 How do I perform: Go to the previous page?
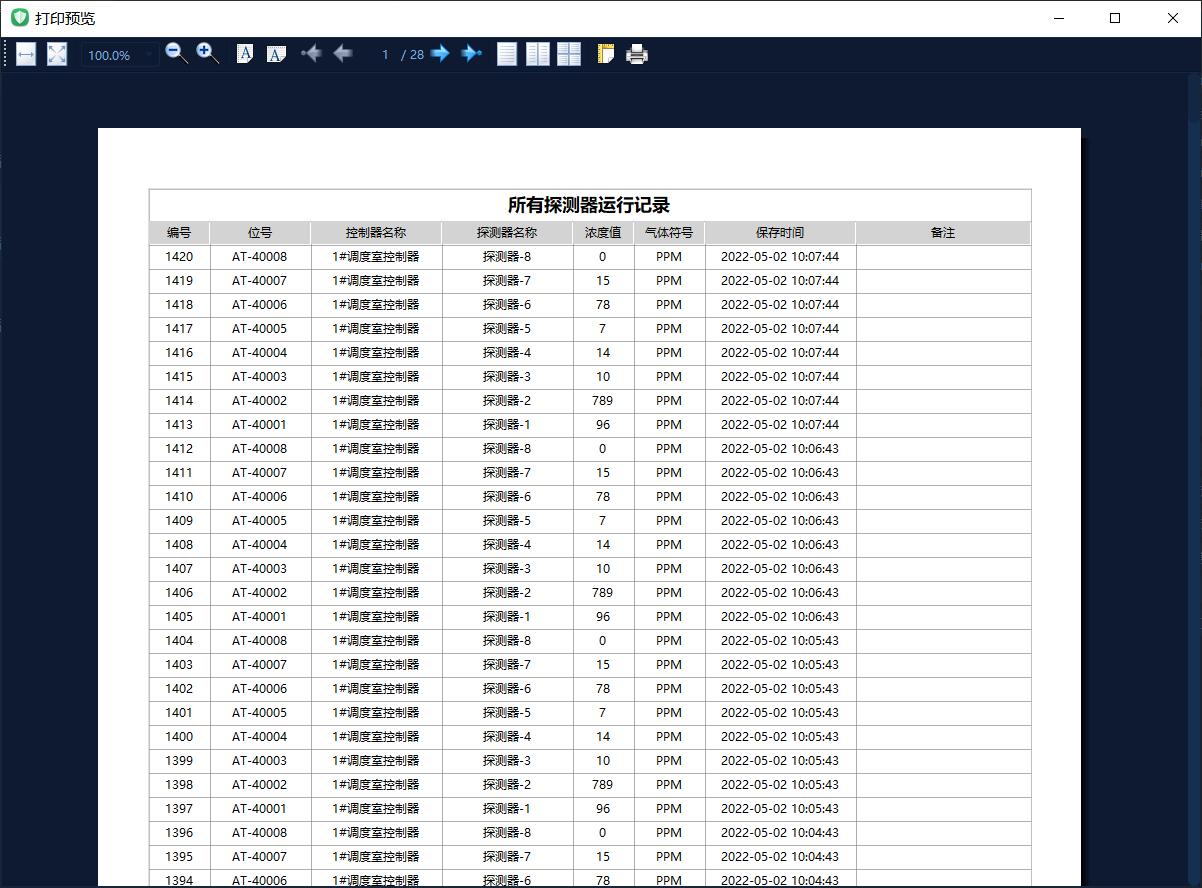pos(342,54)
